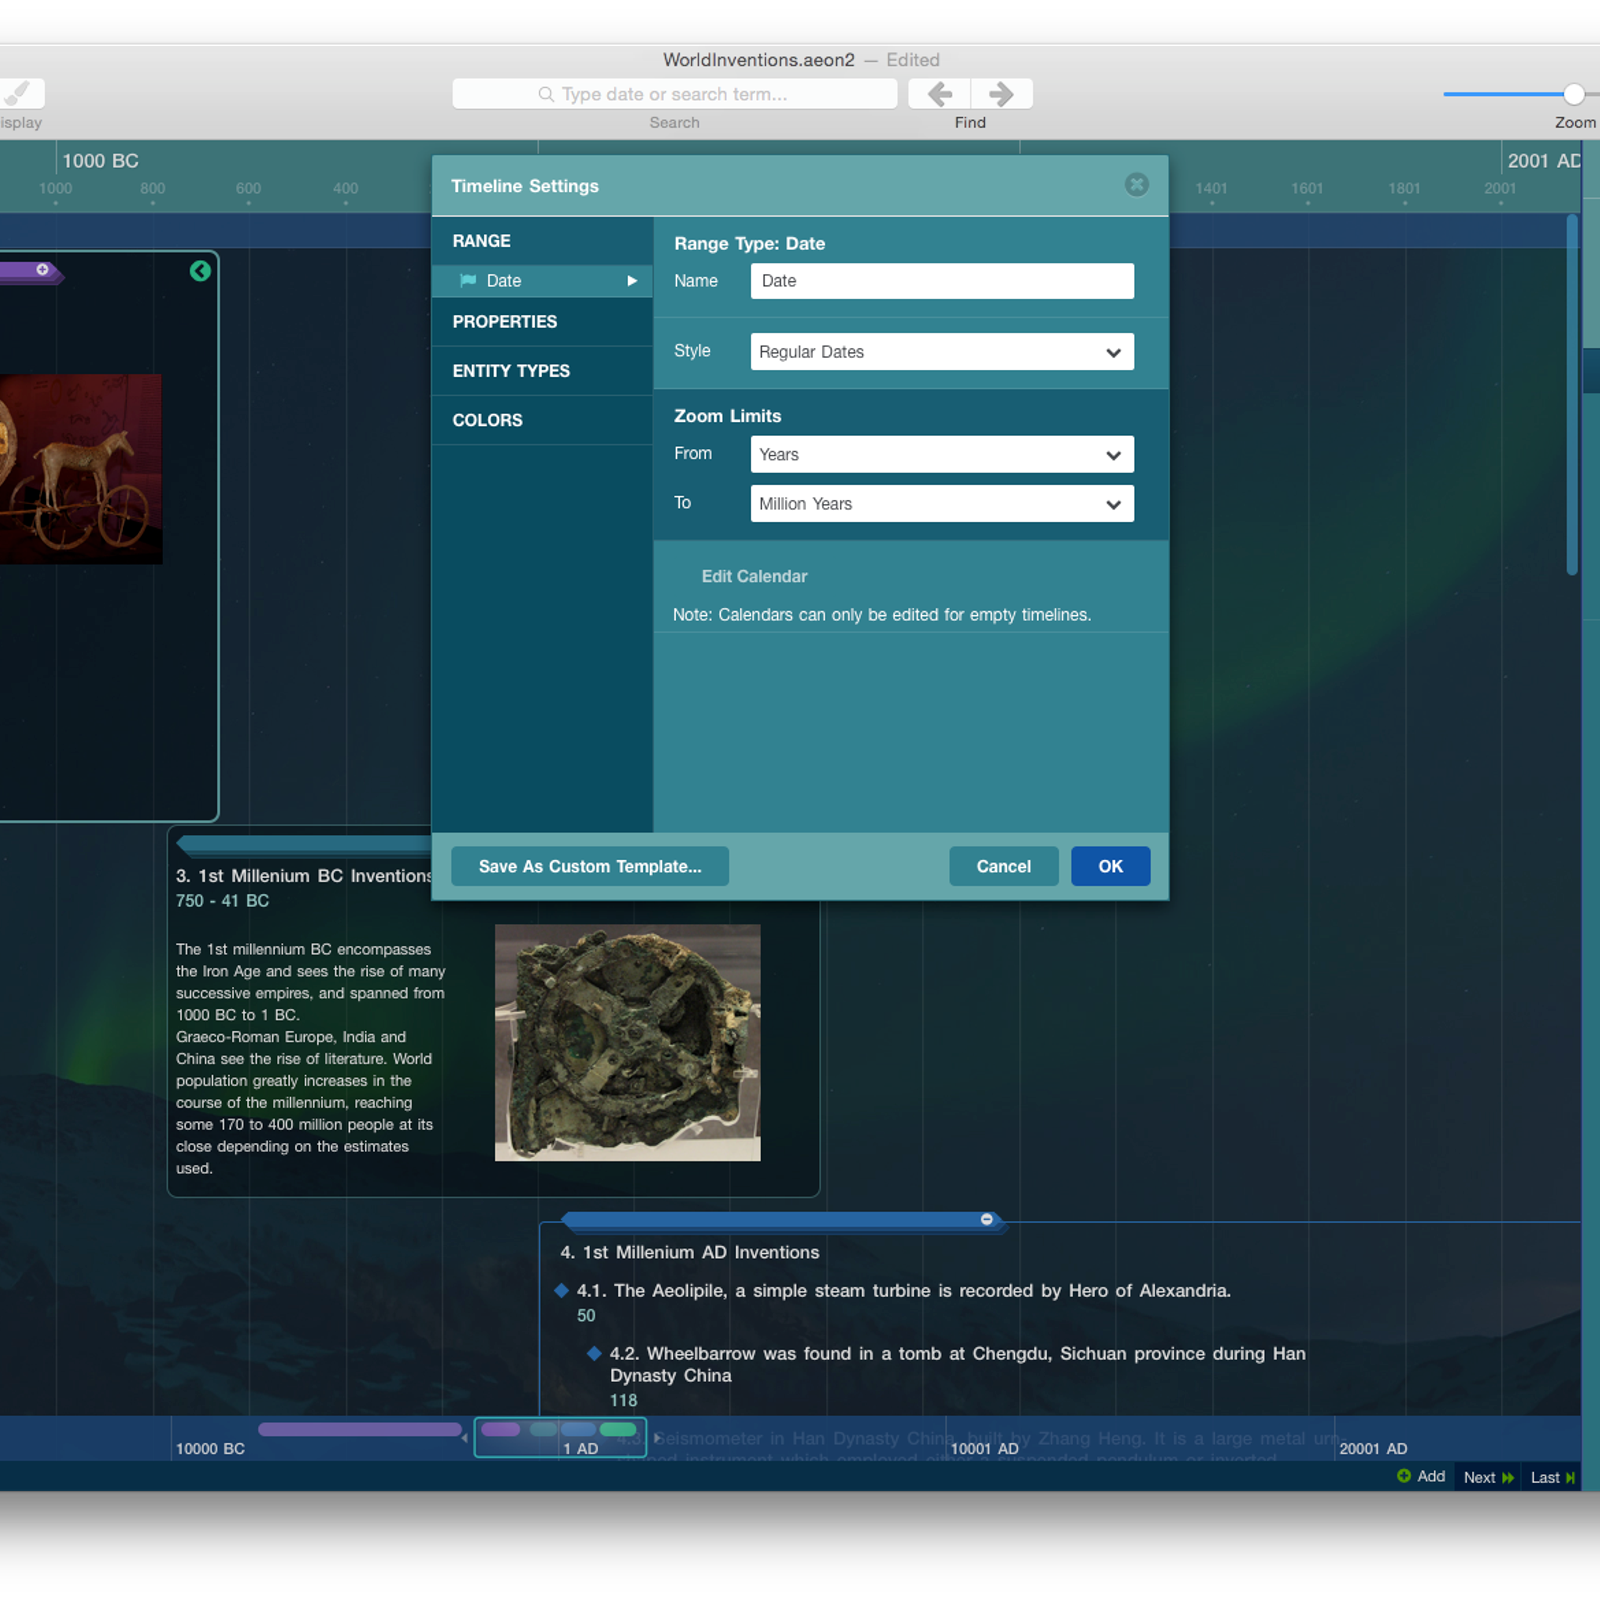The height and width of the screenshot is (1600, 1600).
Task: Select the PROPERTIES section
Action: 542,322
